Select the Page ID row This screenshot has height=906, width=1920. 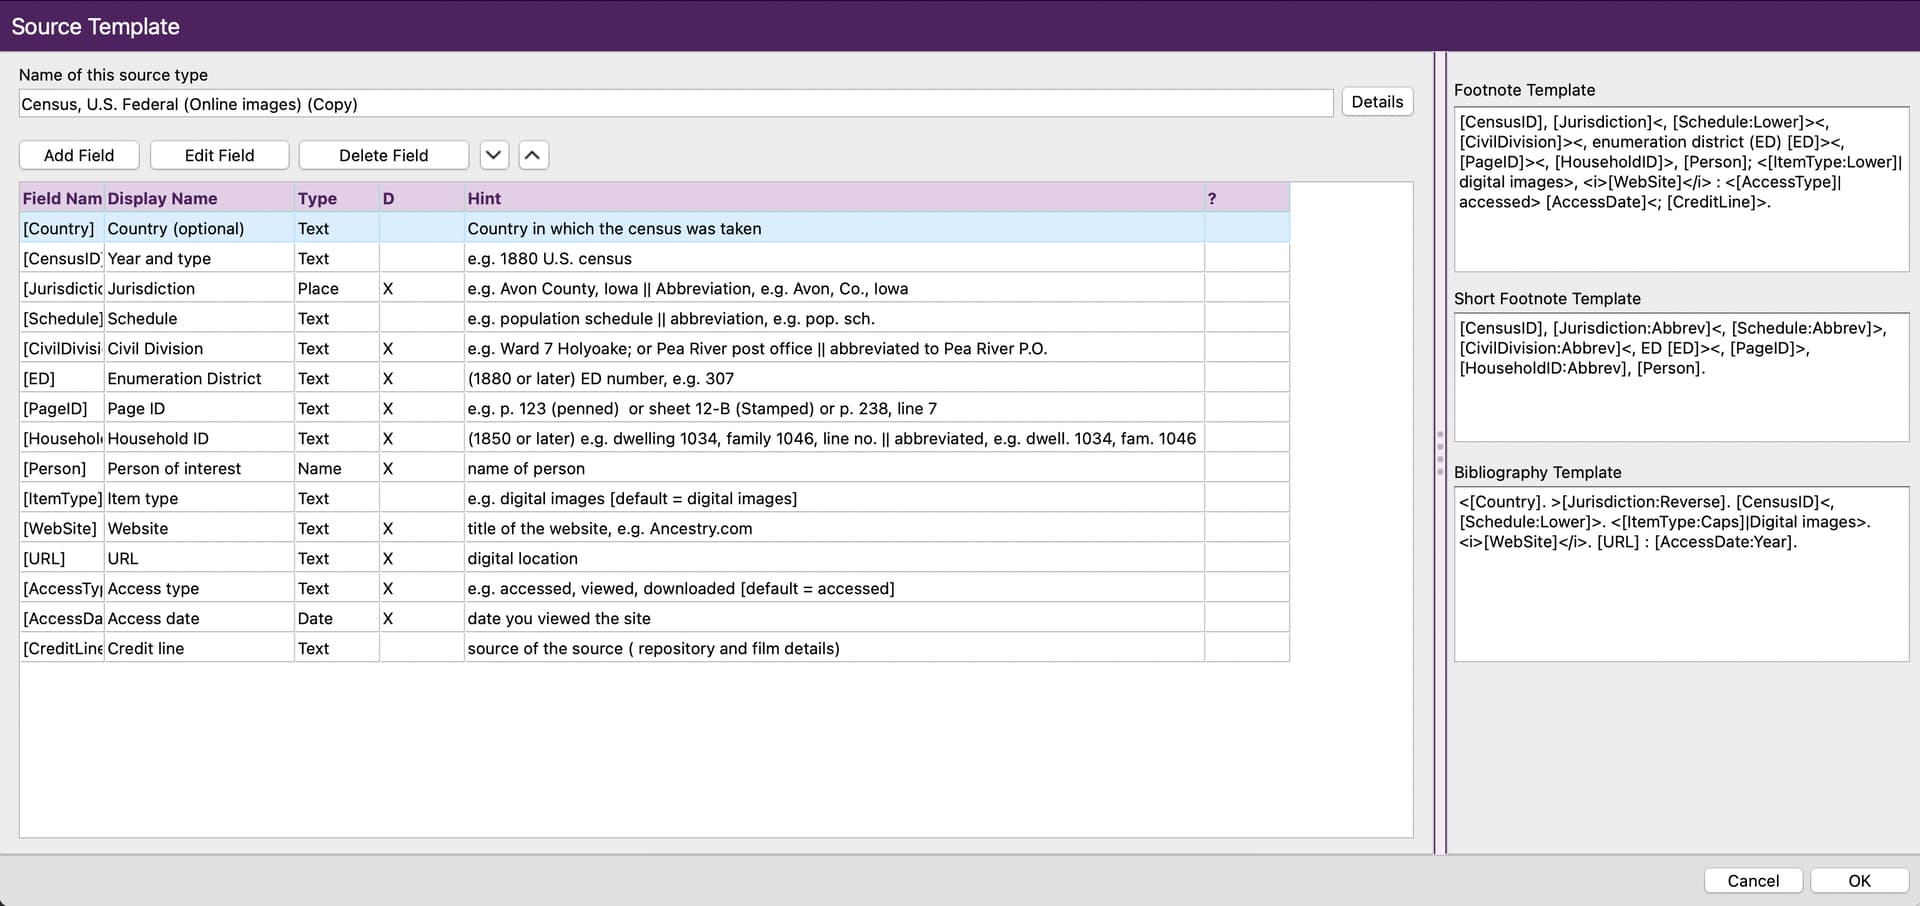pyautogui.click(x=655, y=408)
